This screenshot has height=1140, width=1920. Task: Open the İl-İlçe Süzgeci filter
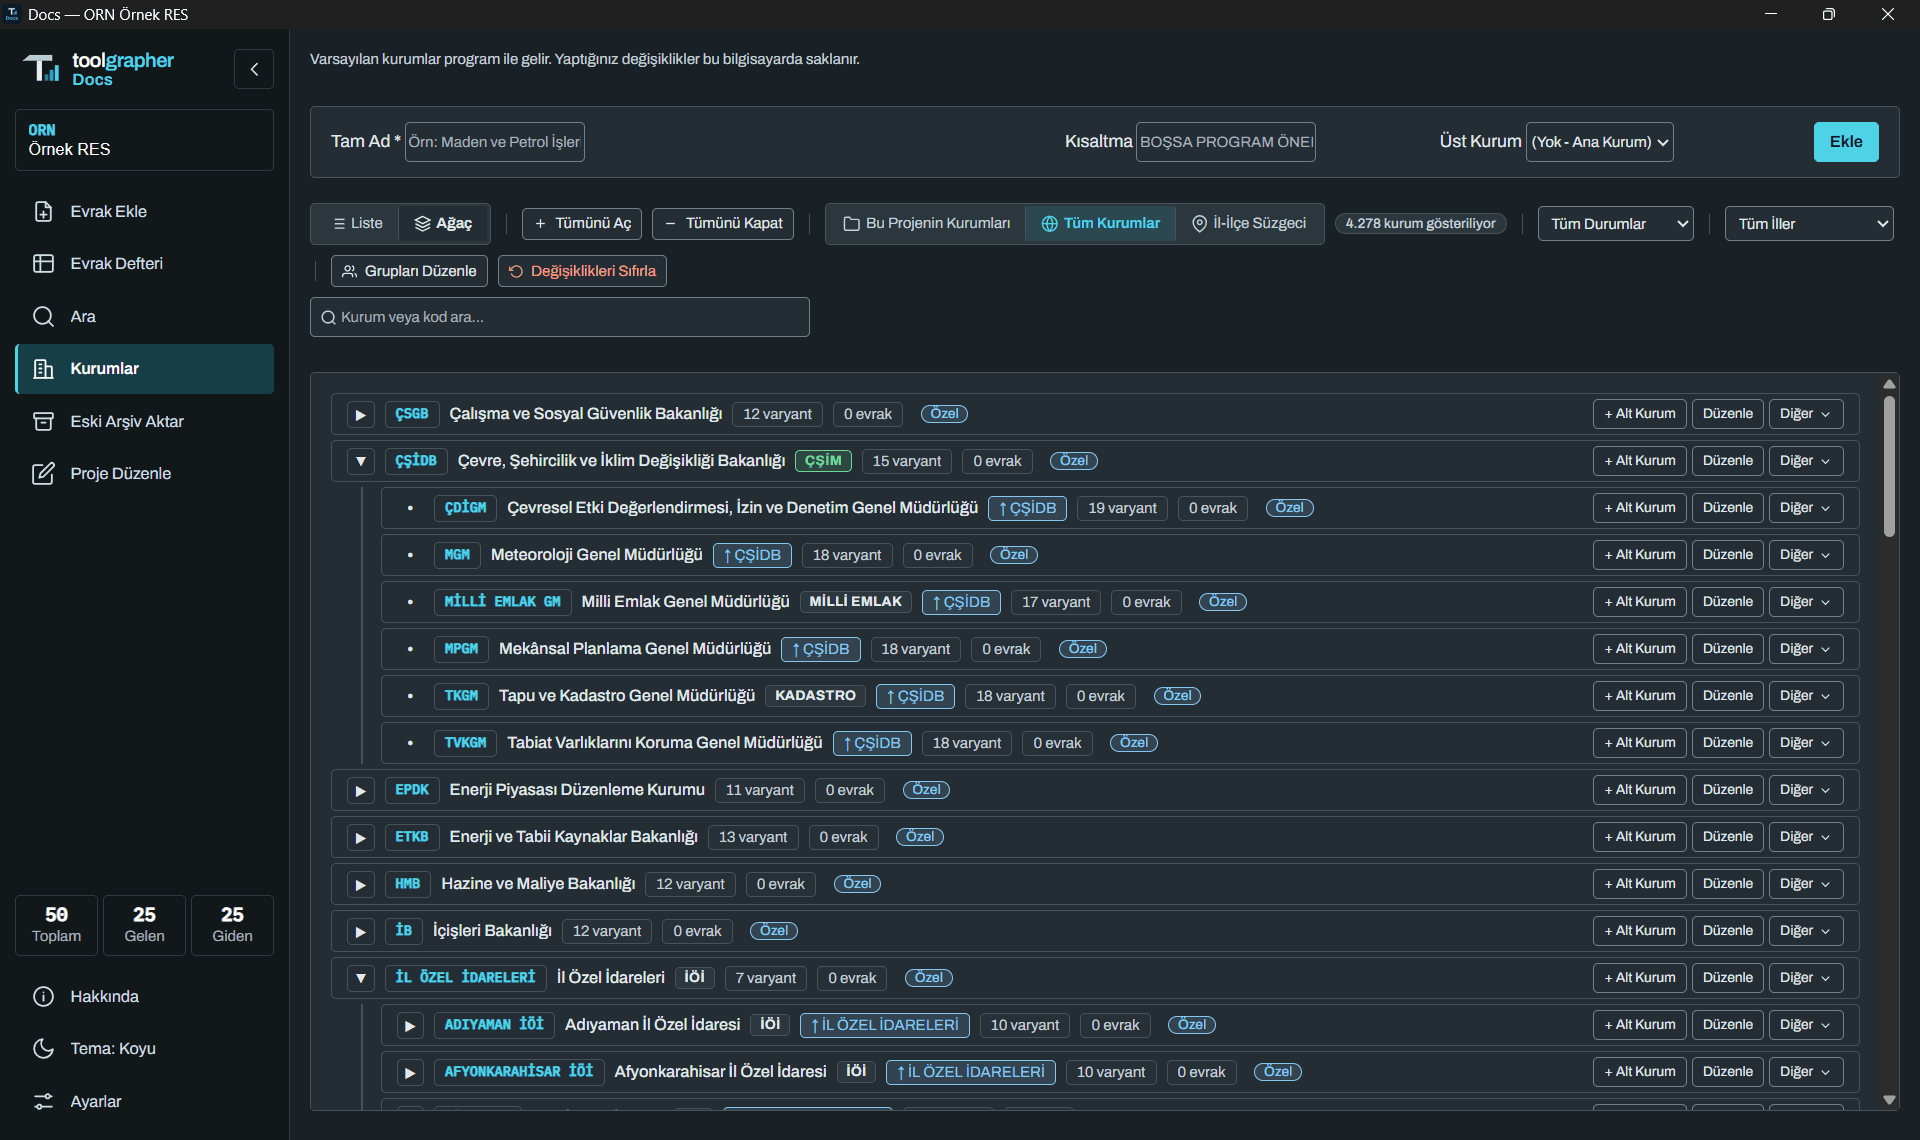click(1249, 223)
